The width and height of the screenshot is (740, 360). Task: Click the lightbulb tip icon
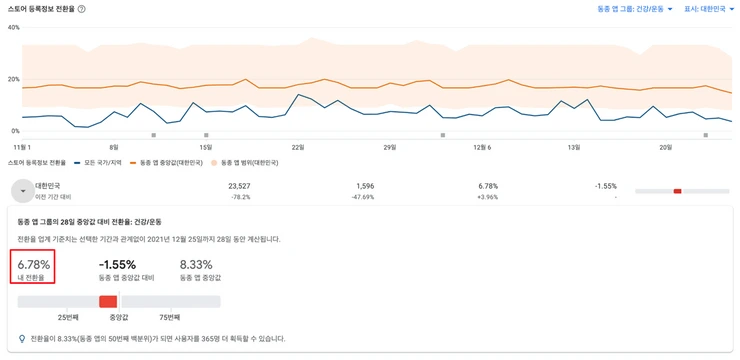click(x=22, y=339)
